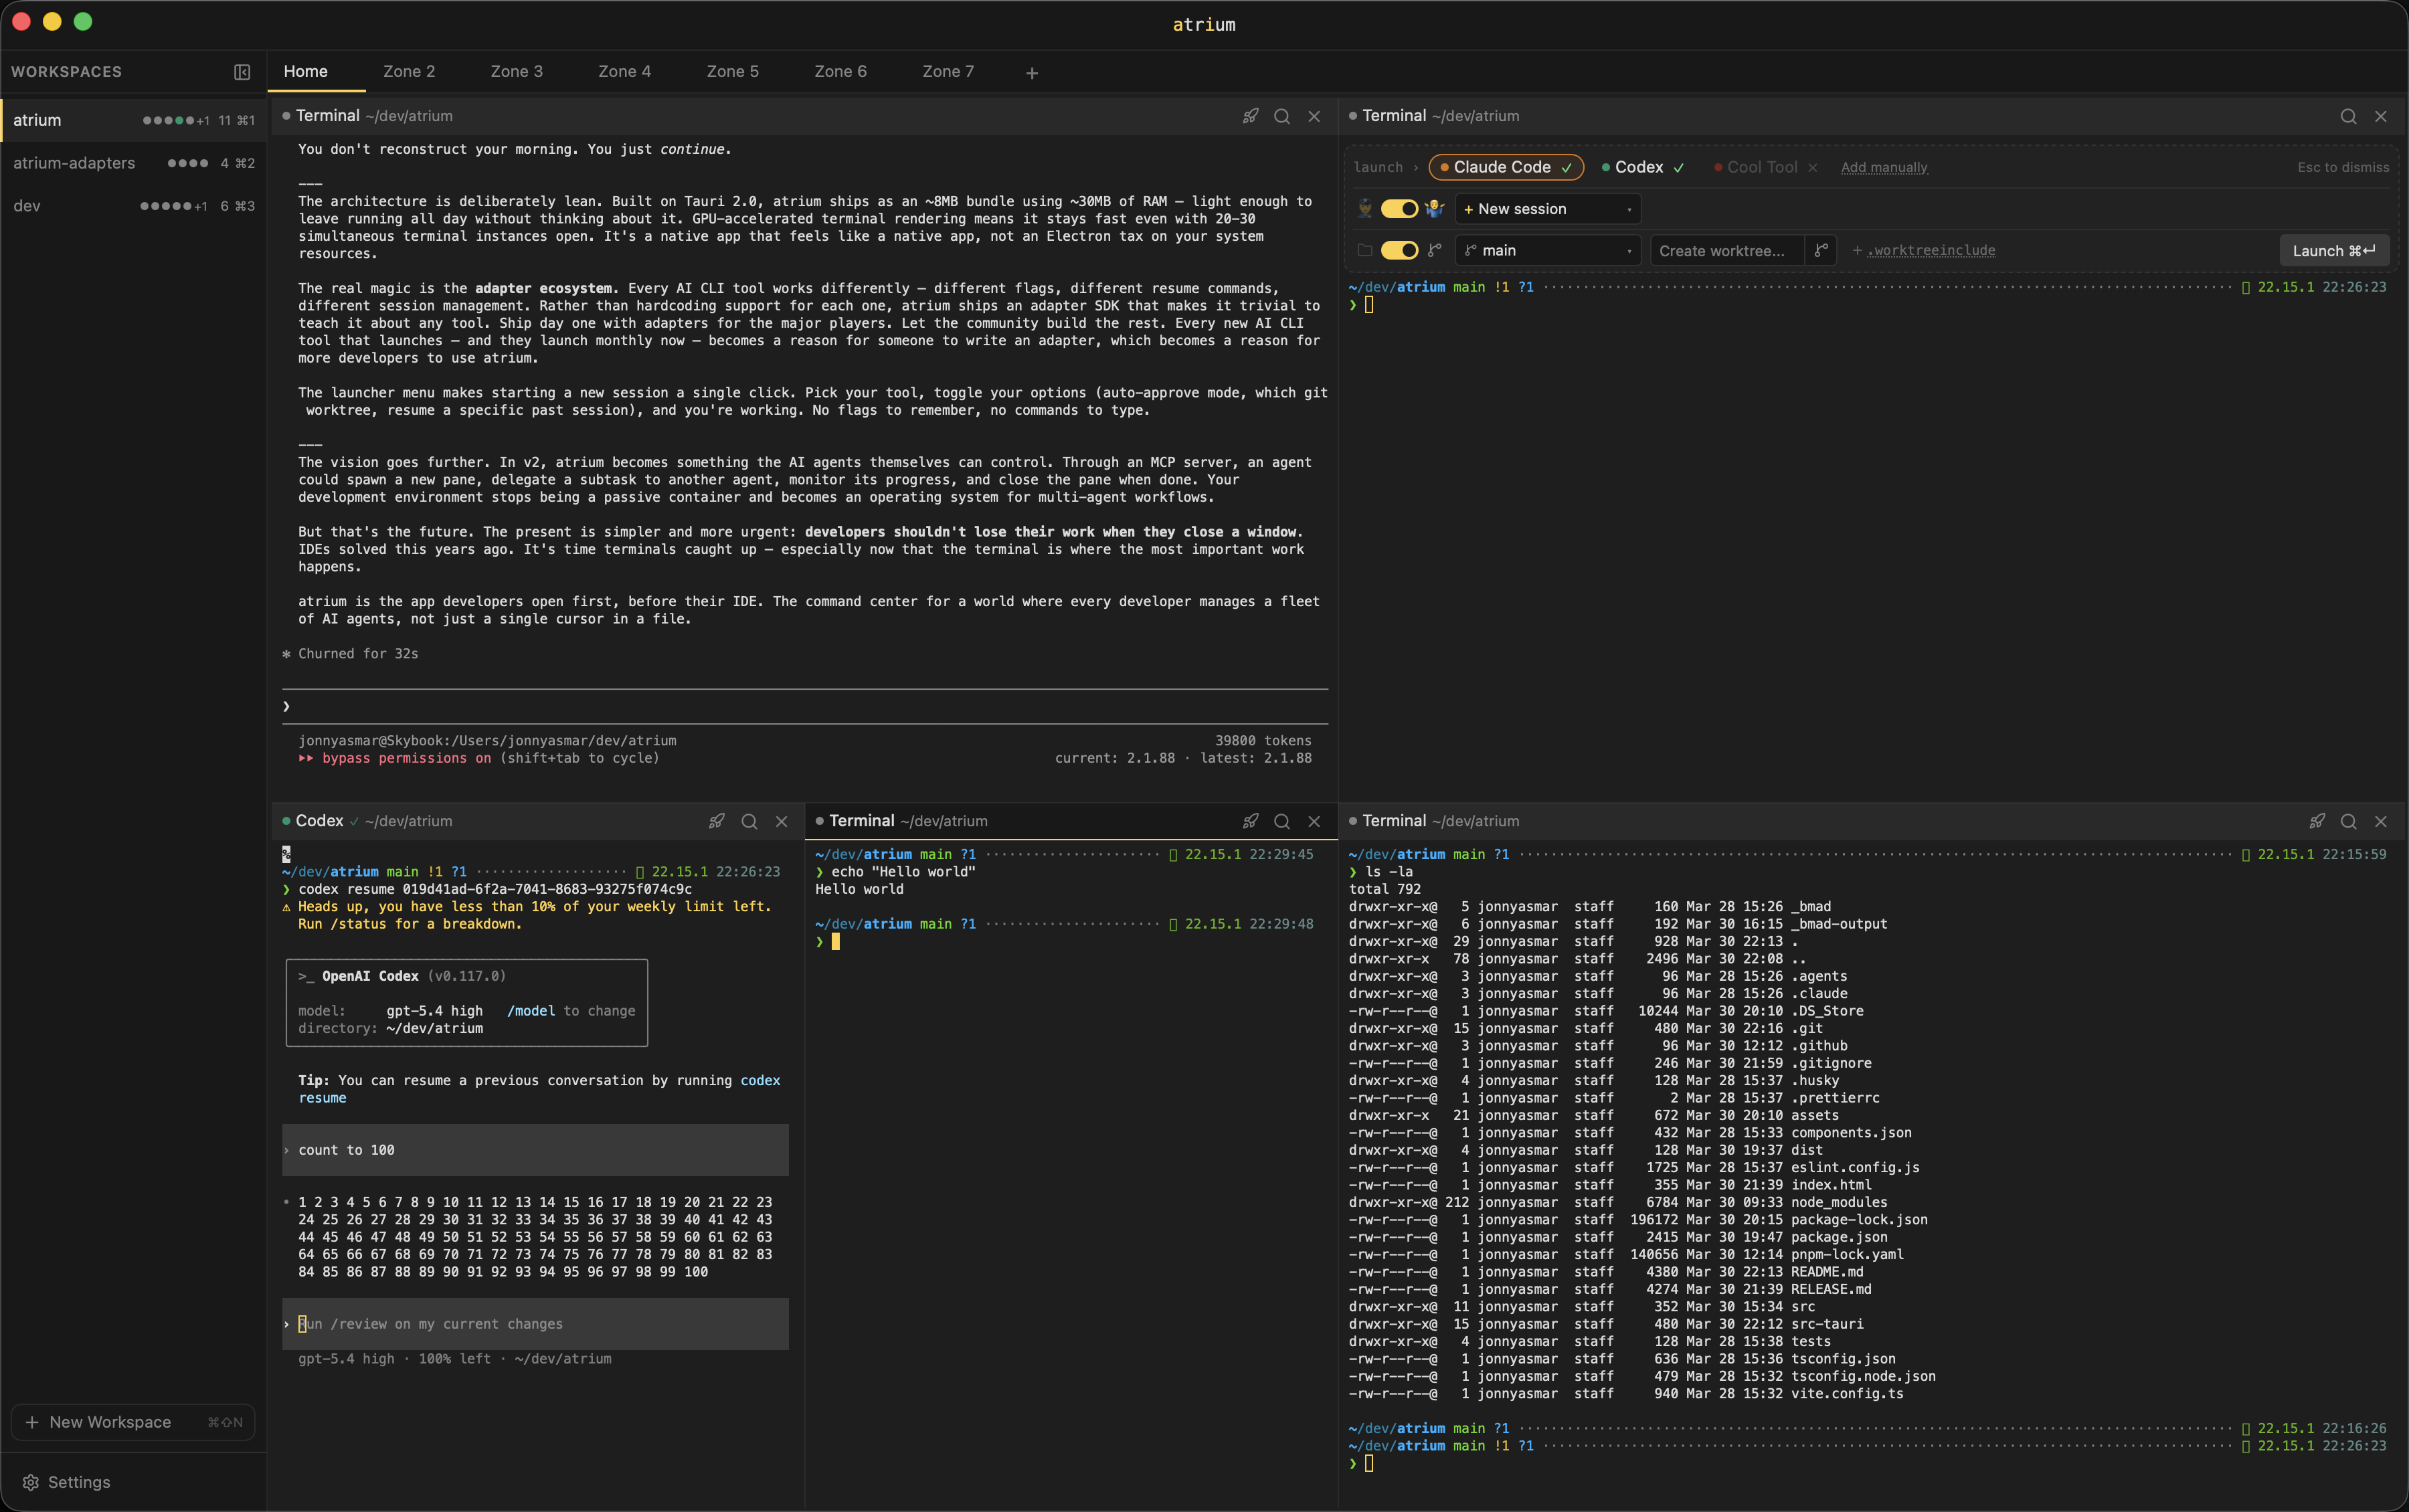The width and height of the screenshot is (2409, 1512).
Task: Open the launcher via rocket icon on top Terminal panel
Action: click(x=1251, y=116)
